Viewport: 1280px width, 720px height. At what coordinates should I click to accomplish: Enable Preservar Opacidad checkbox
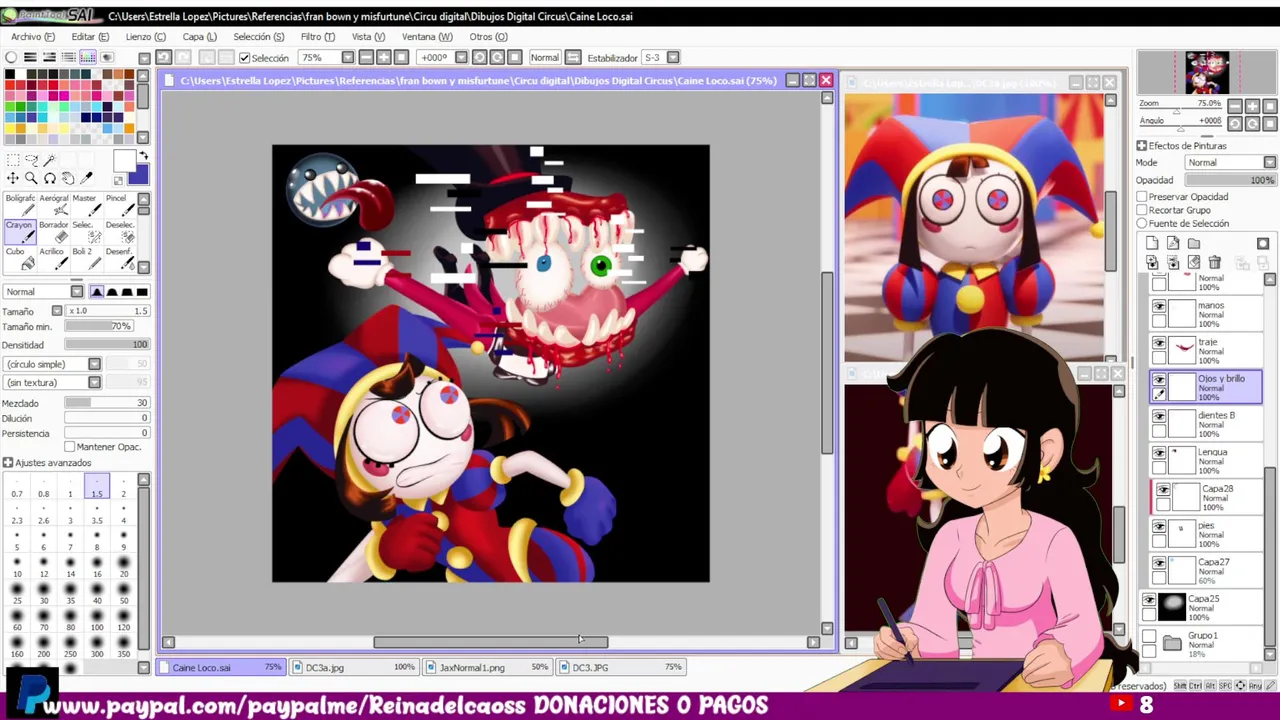tap(1142, 197)
